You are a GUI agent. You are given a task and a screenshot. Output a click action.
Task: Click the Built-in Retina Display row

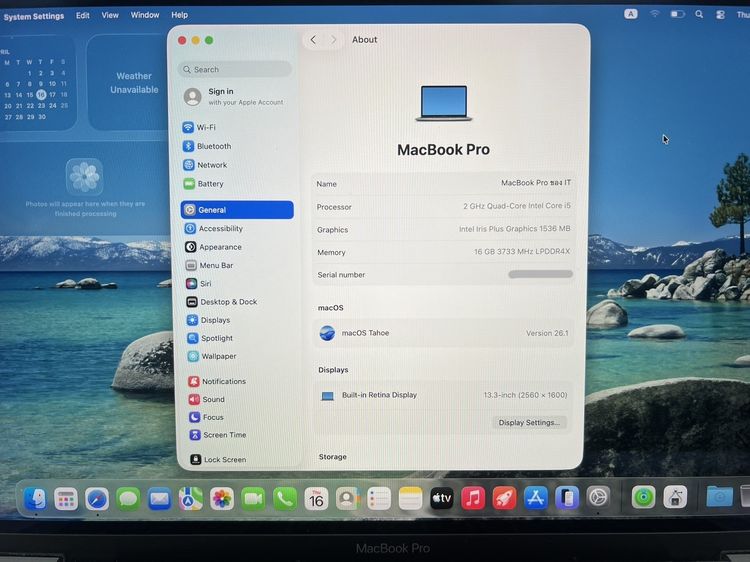[443, 395]
